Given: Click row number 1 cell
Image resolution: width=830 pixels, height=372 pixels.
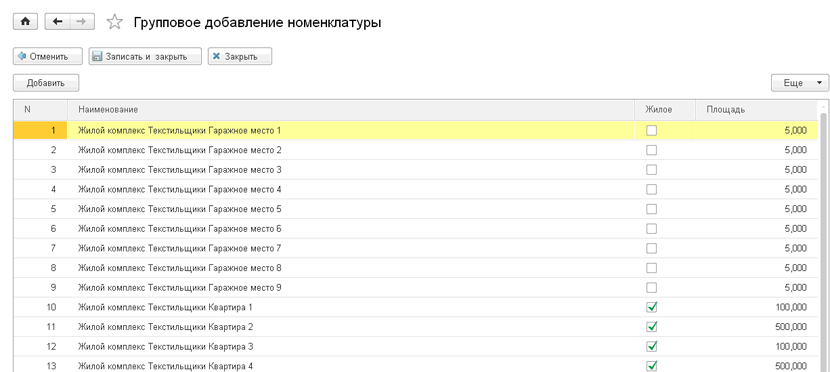Looking at the screenshot, I should (40, 130).
